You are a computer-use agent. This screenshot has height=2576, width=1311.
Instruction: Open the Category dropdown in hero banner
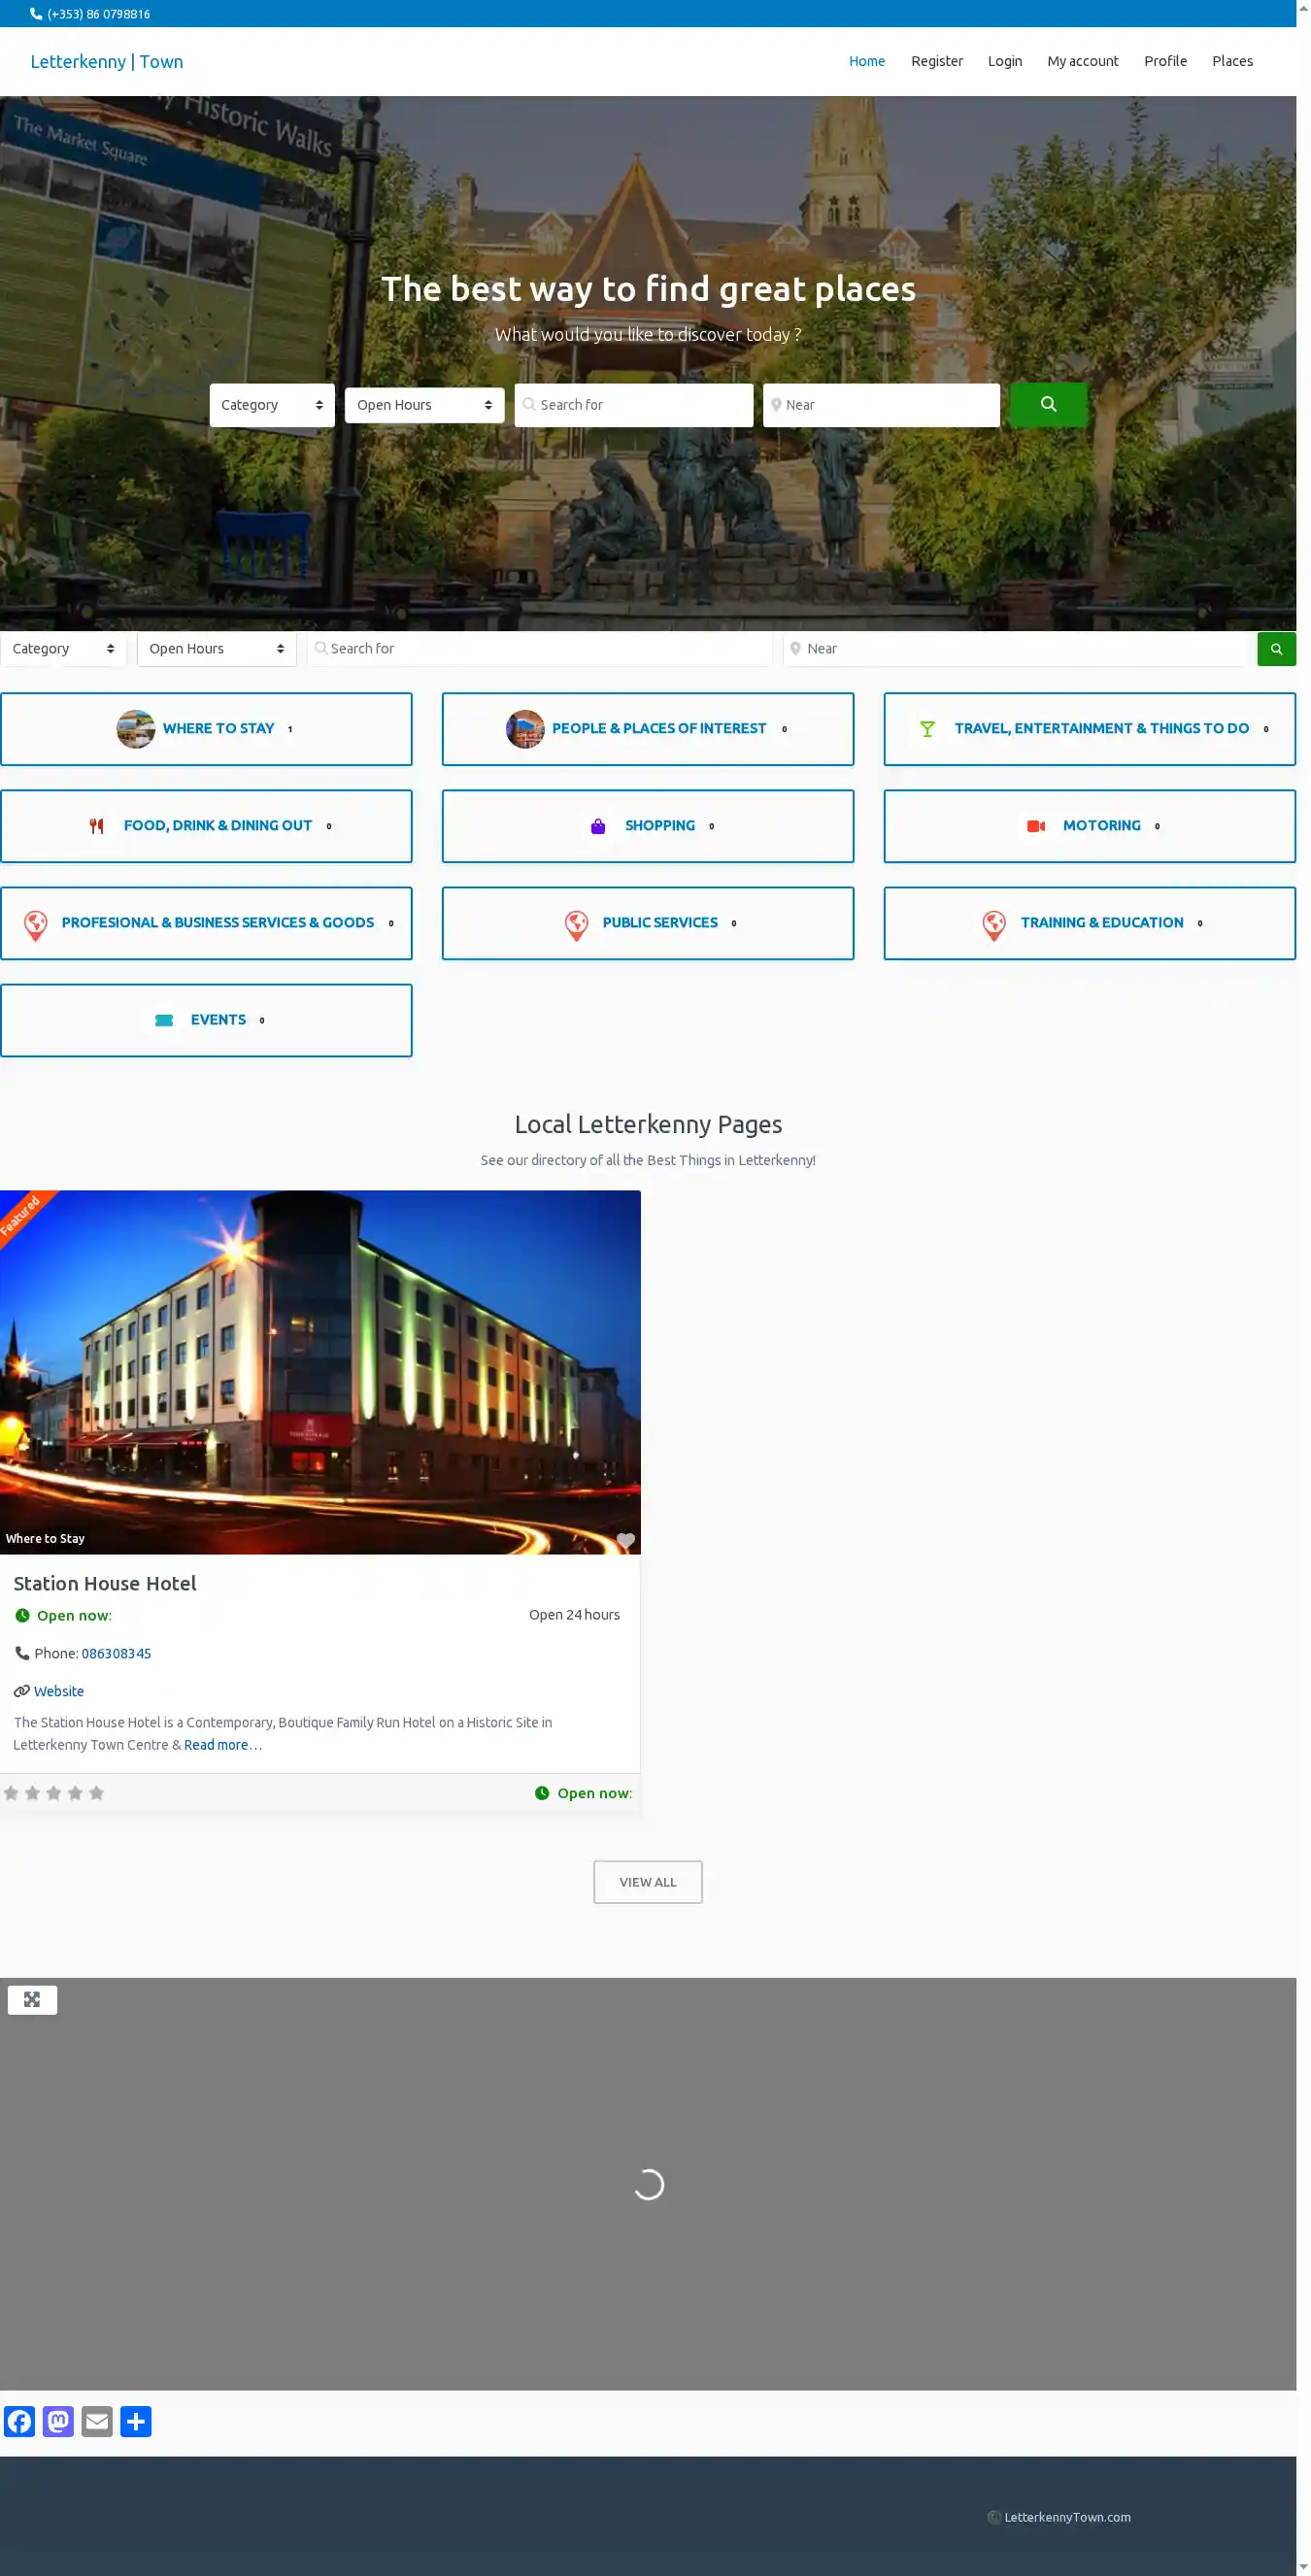click(271, 405)
